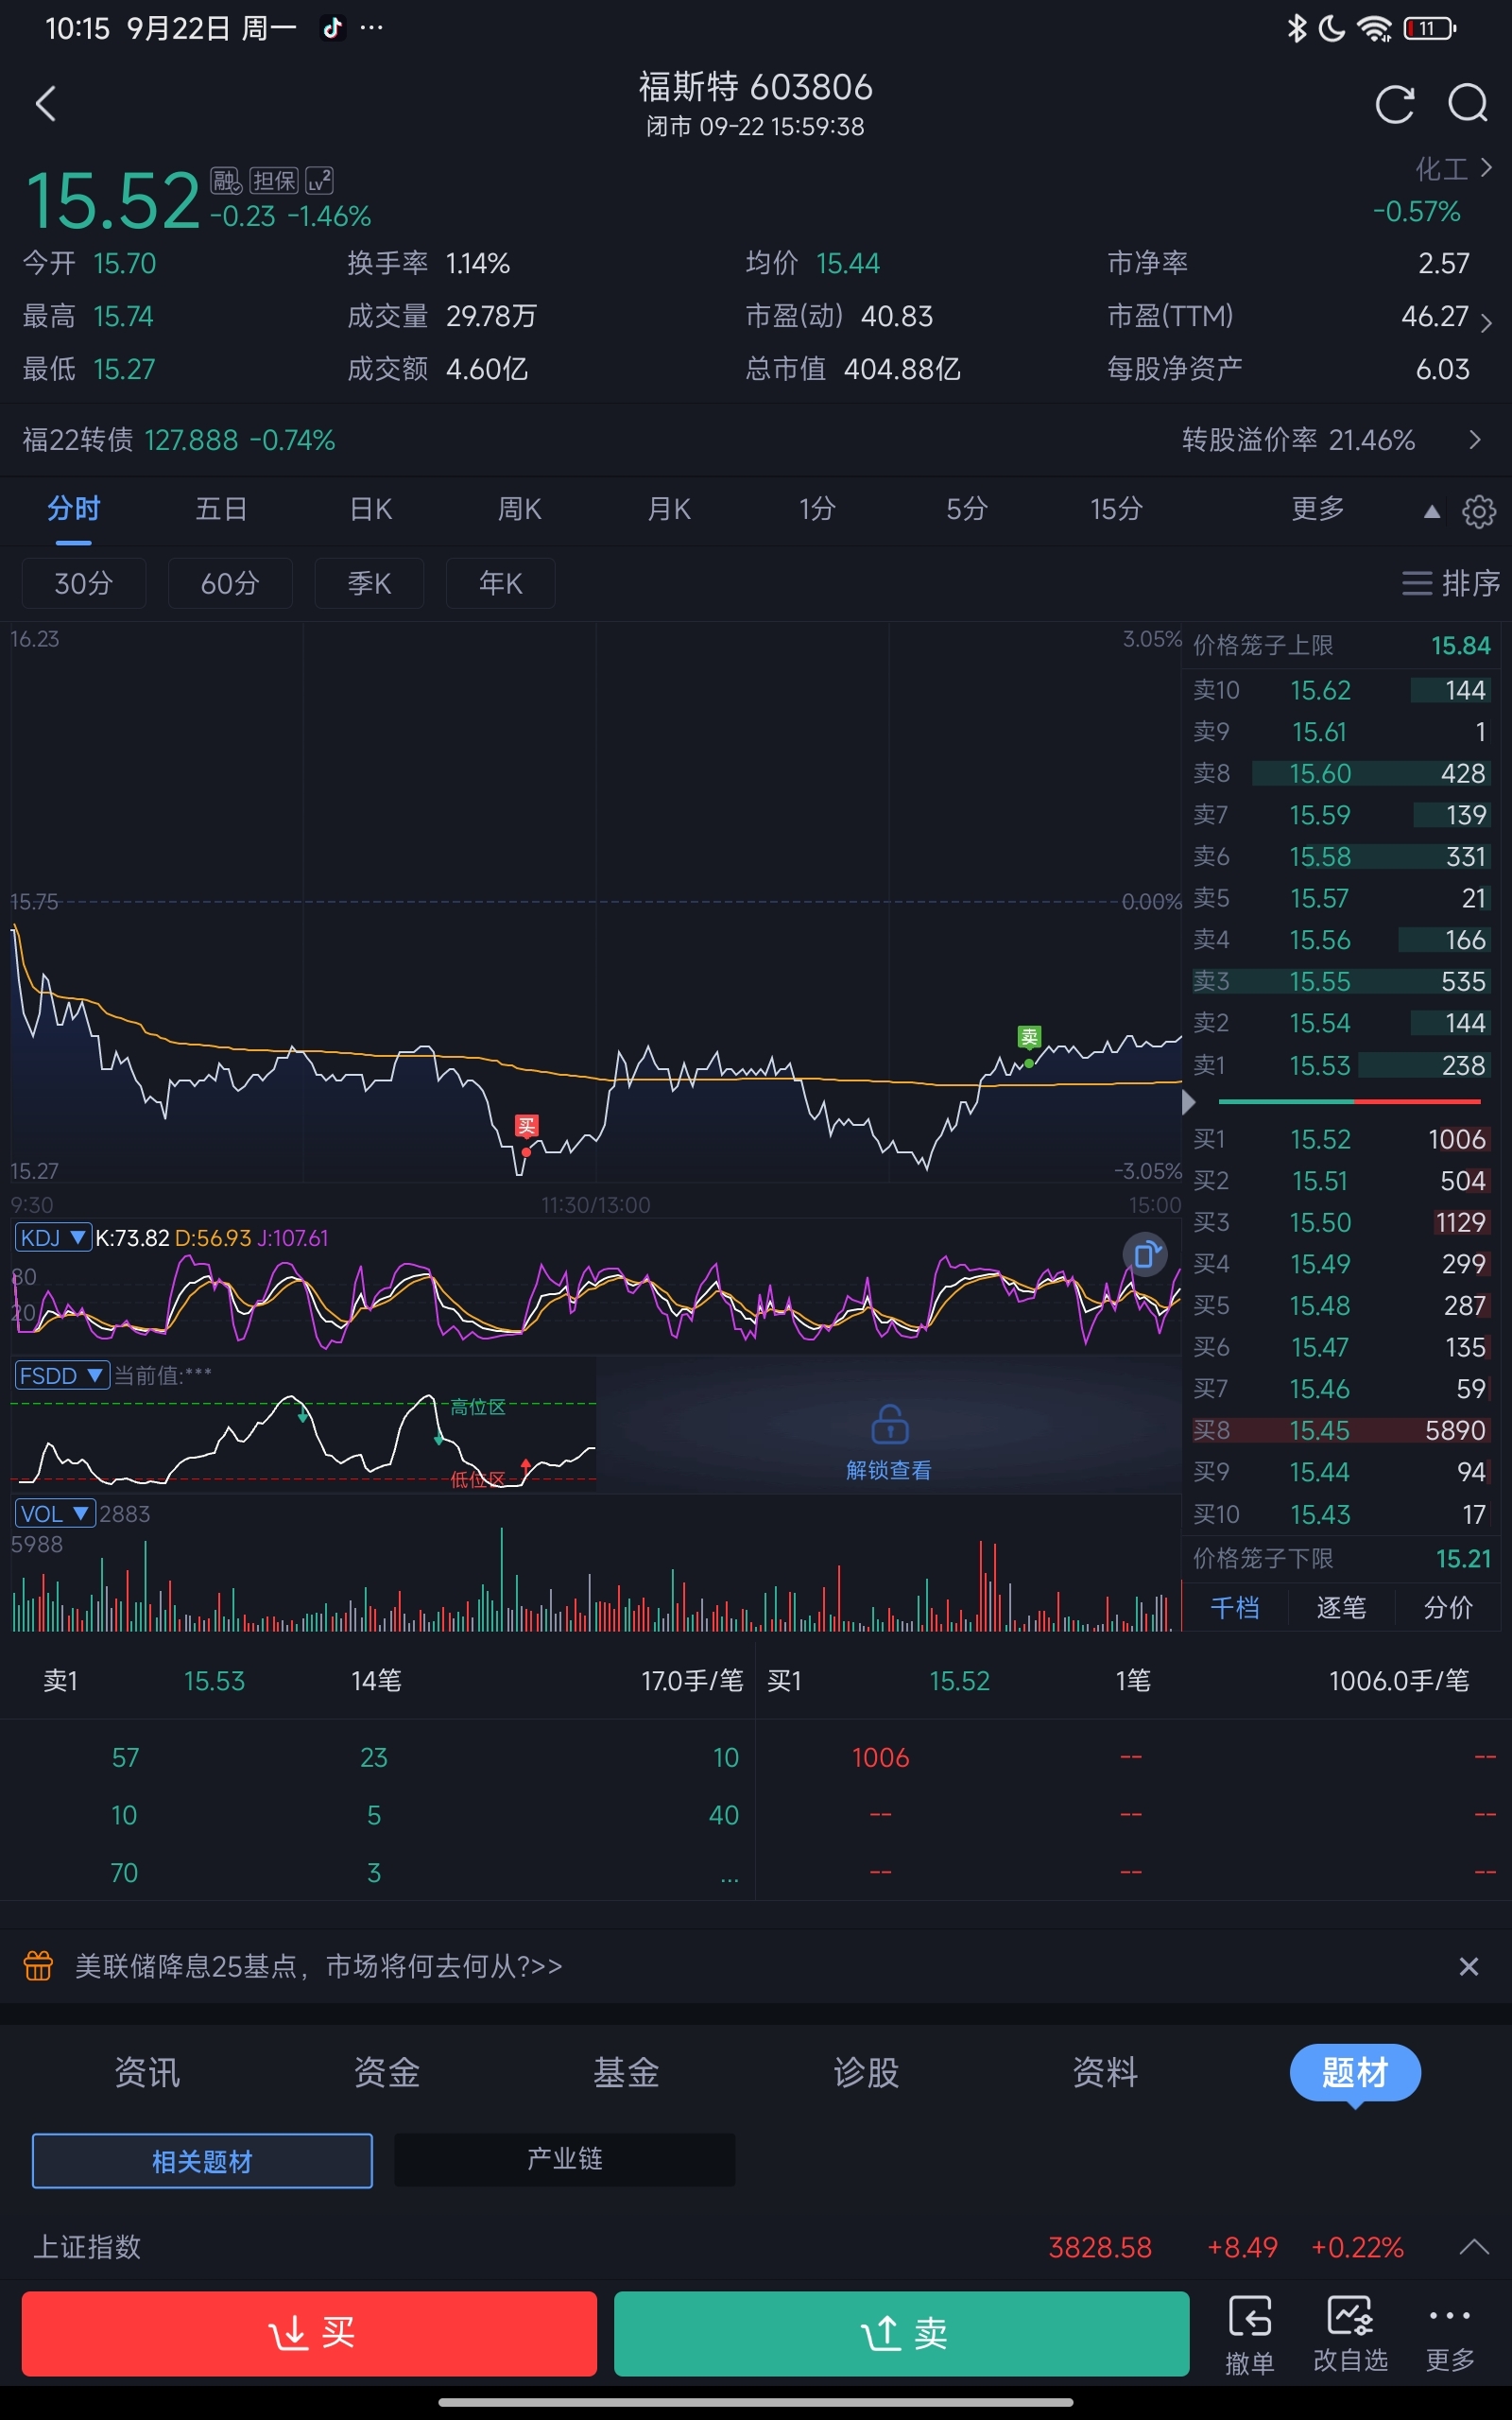Open the TikTok status bar icon

click(332, 28)
